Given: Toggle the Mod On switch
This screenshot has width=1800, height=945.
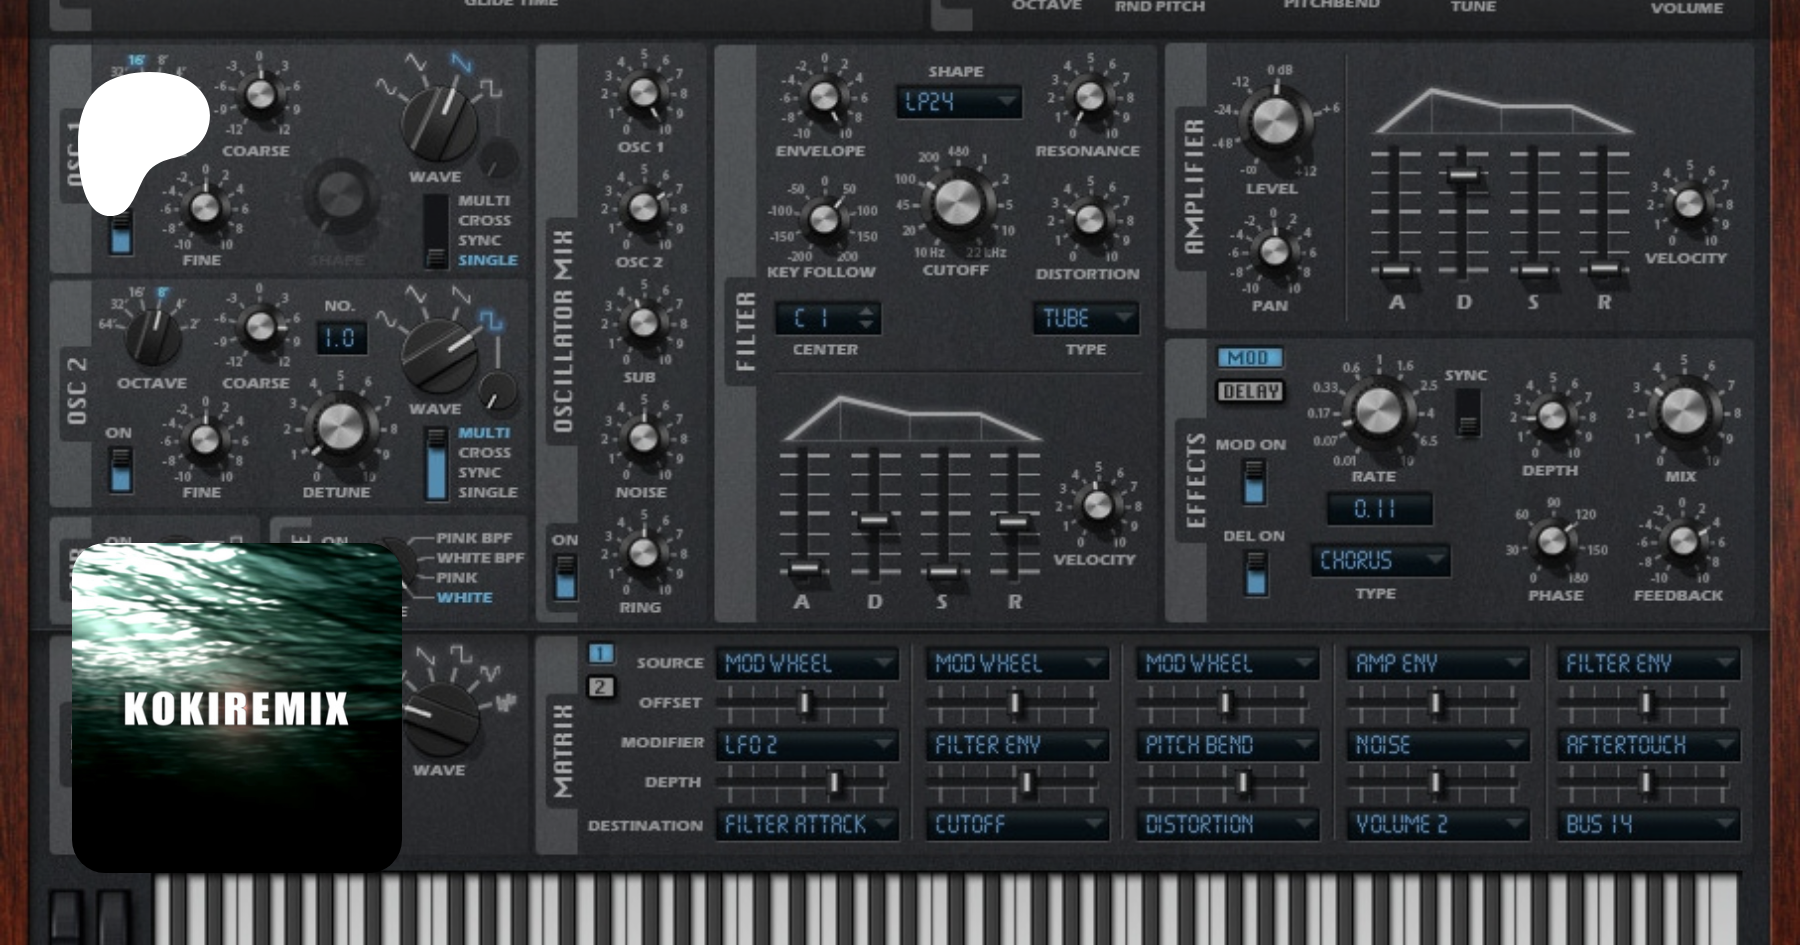Looking at the screenshot, I should point(1253,482).
